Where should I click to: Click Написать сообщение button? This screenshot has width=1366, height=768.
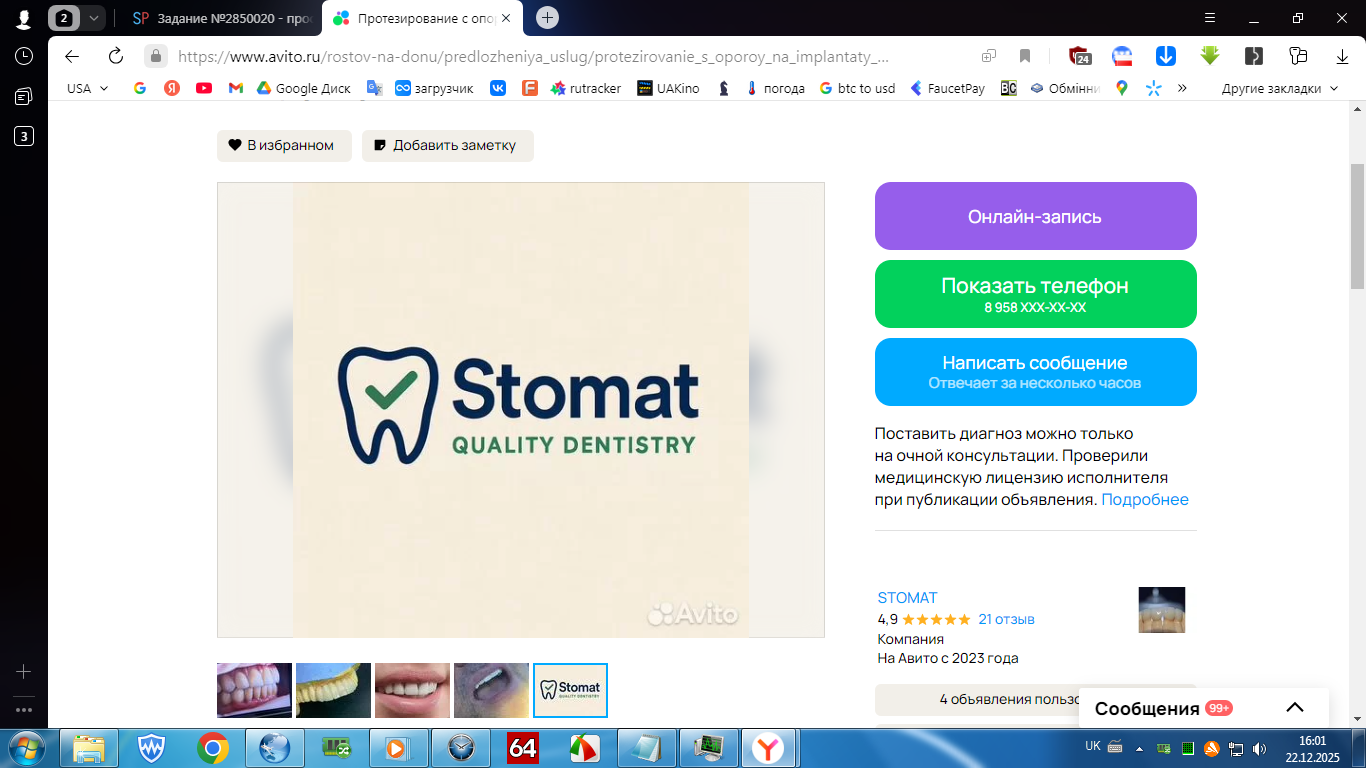[x=1035, y=372]
